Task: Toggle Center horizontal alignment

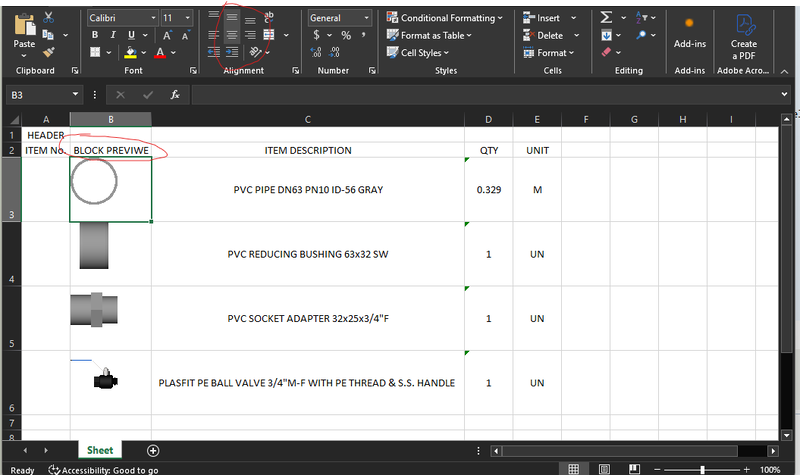Action: point(232,36)
